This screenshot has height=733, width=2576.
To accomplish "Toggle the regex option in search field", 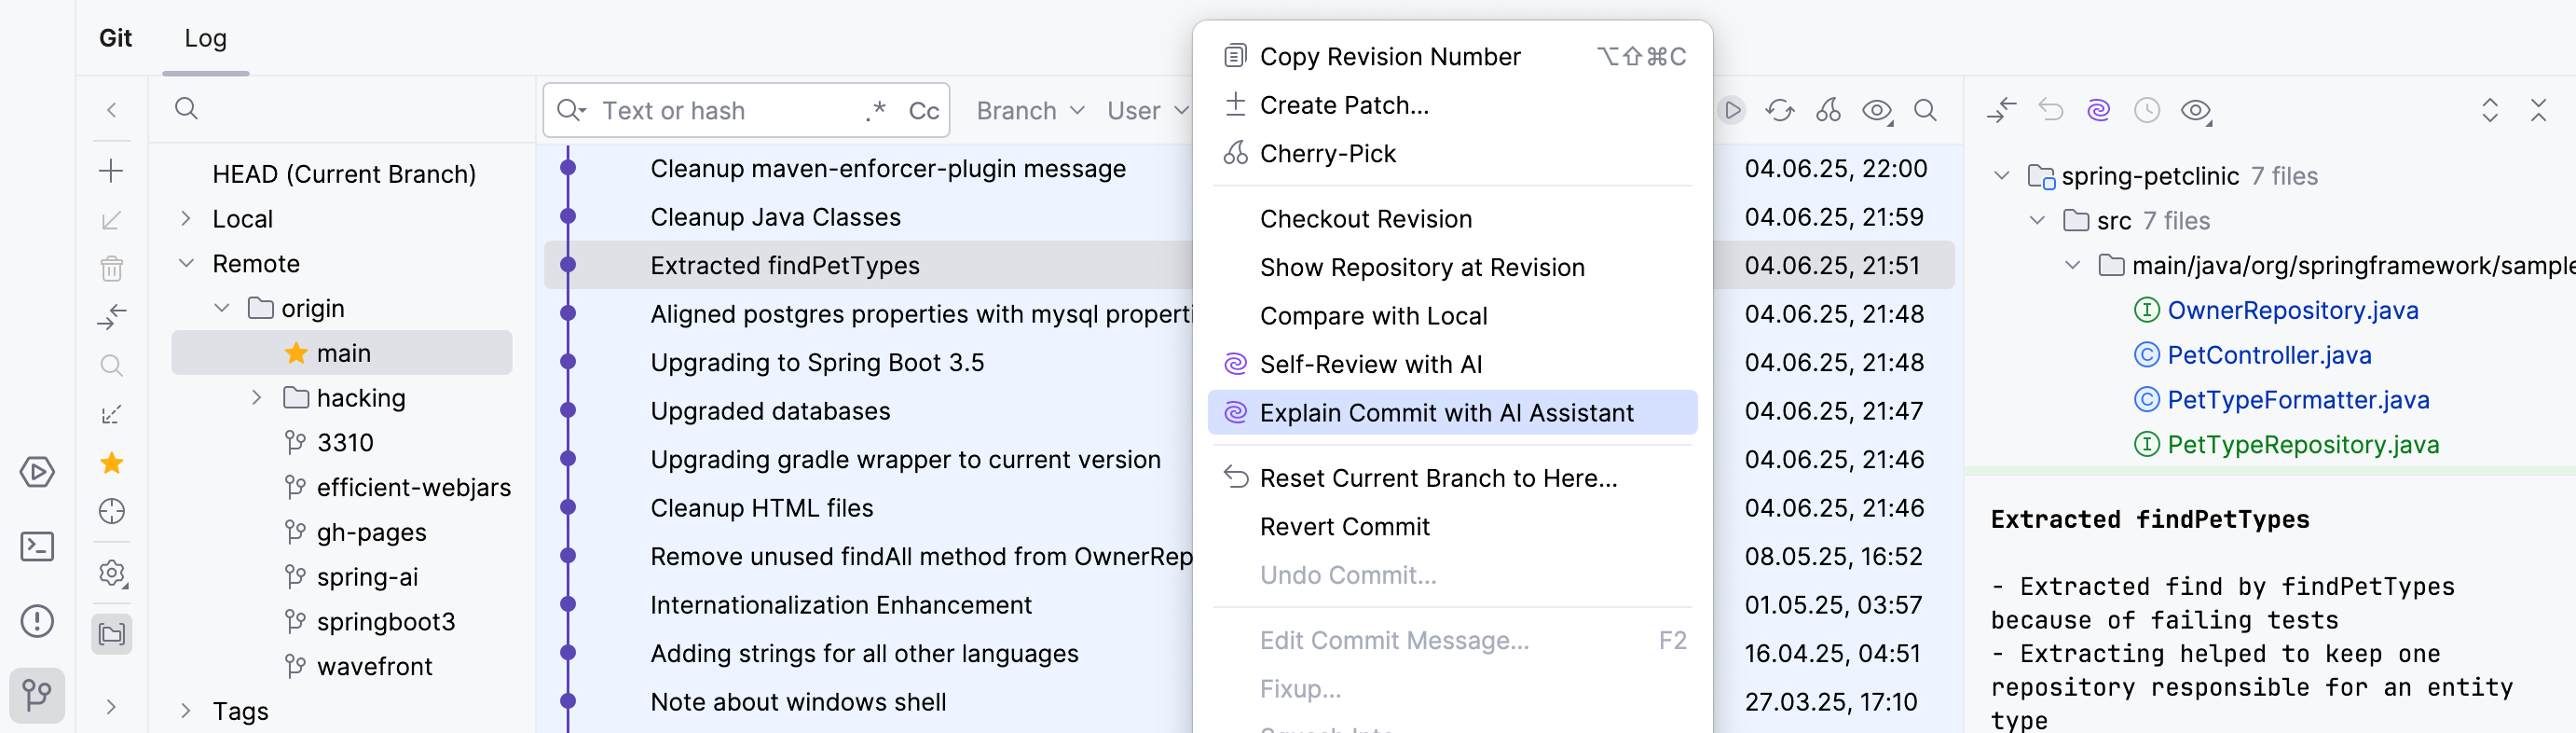I will click(x=876, y=110).
